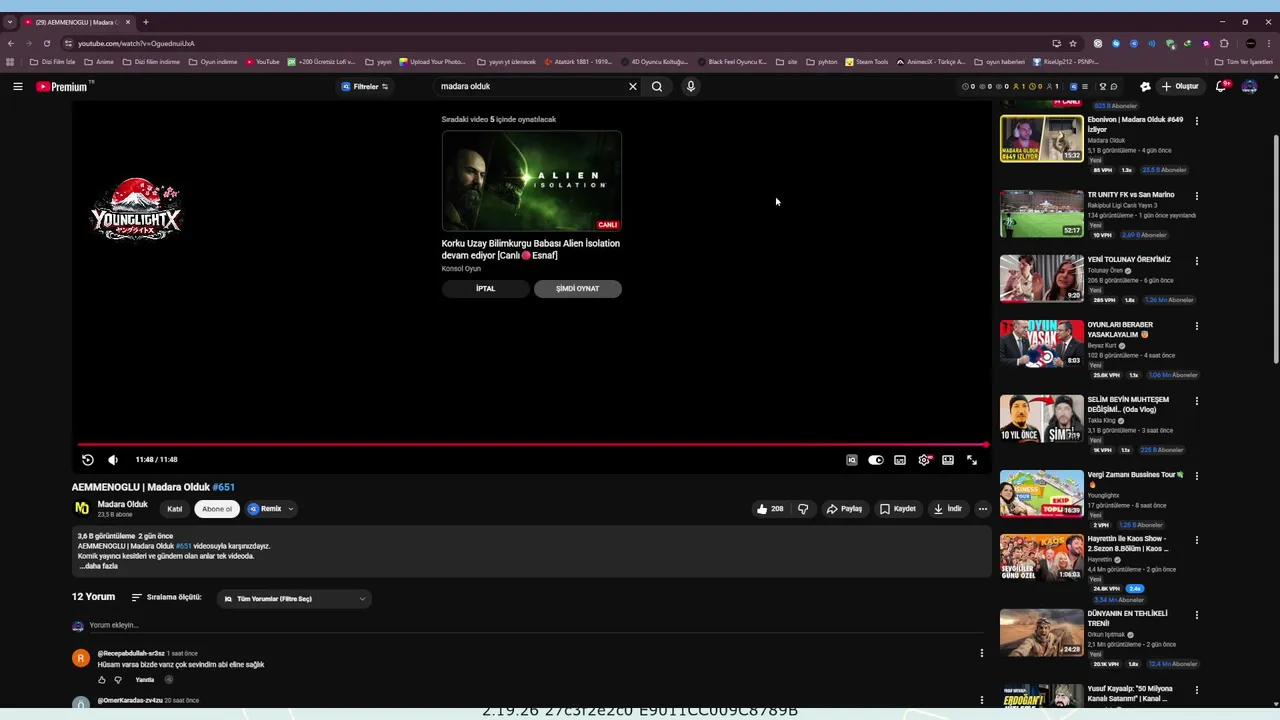Open menu for OYUNLARI BERABER YASAKLAYALIM video
The width and height of the screenshot is (1280, 720).
(1197, 326)
